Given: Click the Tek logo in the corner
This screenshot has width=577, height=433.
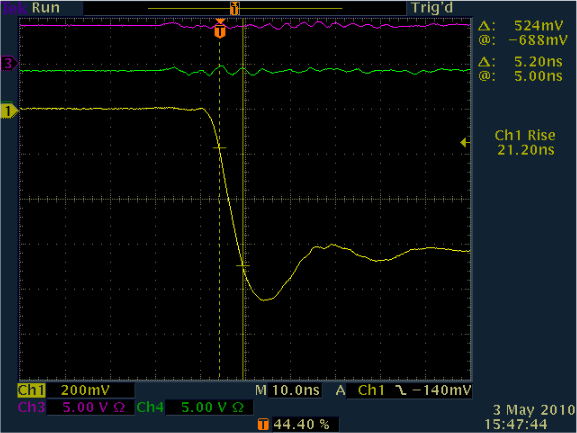Looking at the screenshot, I should click(x=15, y=8).
